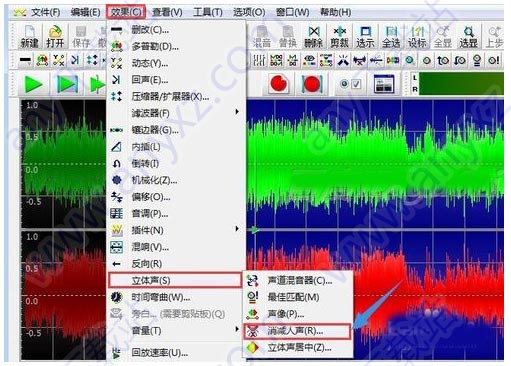The height and width of the screenshot is (366, 511).
Task: Start playback with green play button
Action: [x=34, y=84]
